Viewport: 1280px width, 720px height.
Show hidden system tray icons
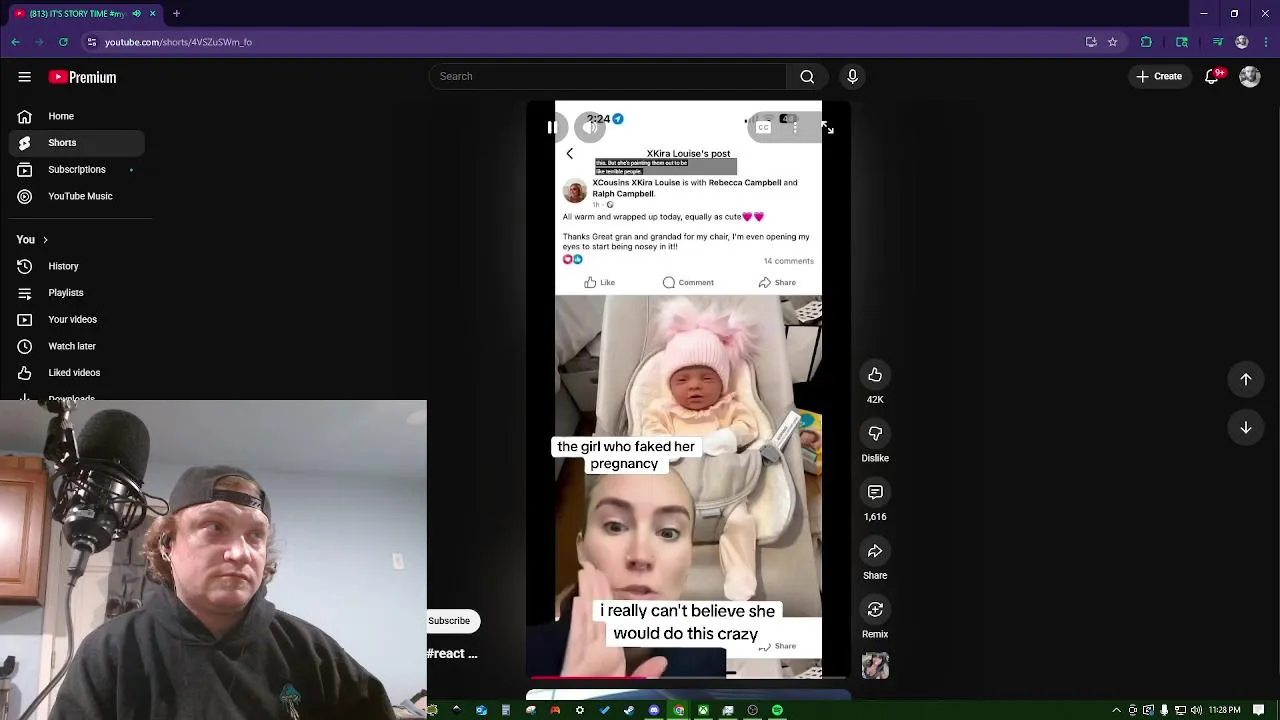1117,710
